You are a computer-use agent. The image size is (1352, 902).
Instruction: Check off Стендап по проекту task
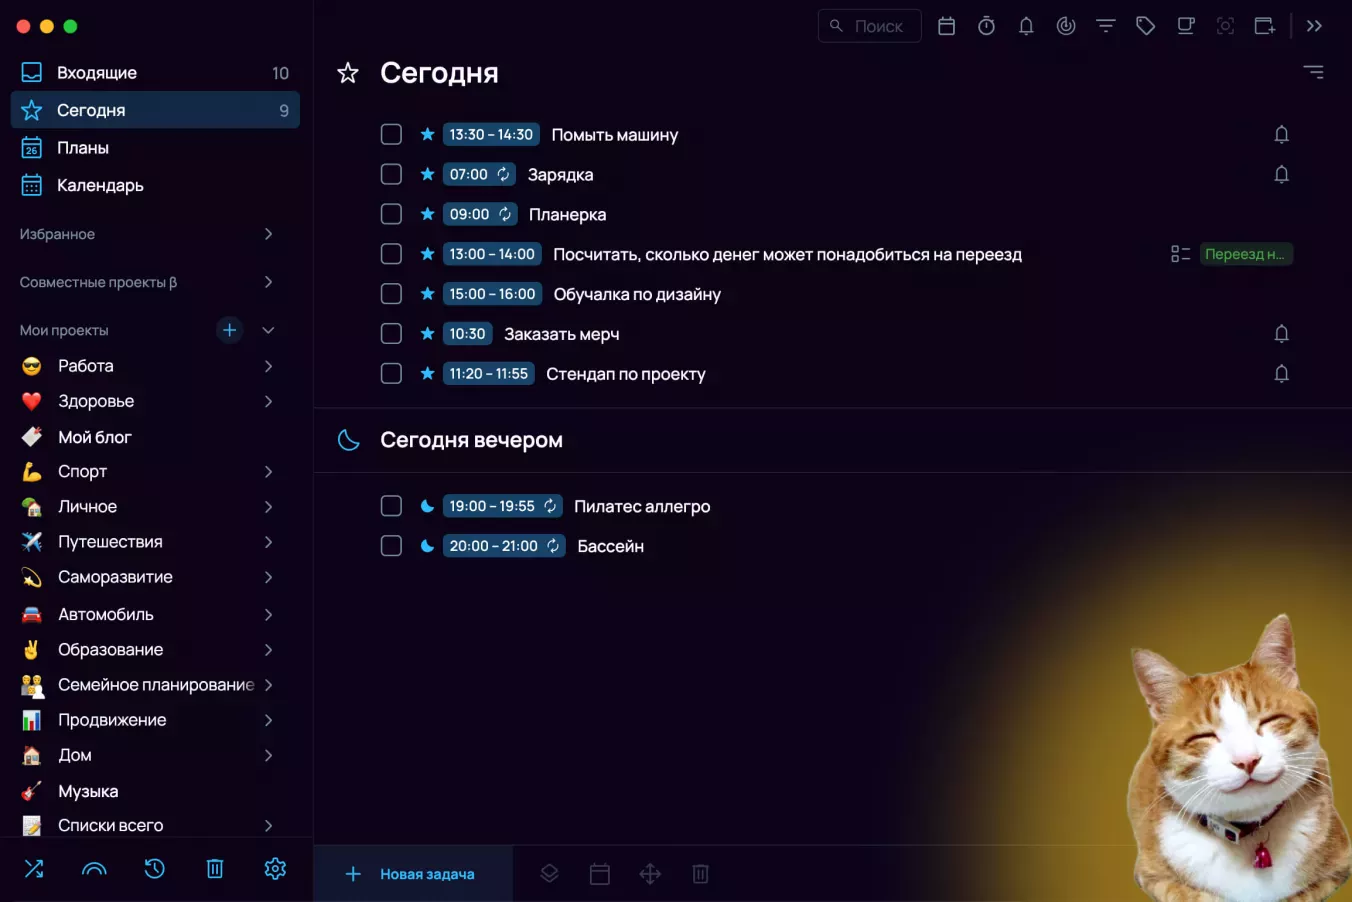point(391,374)
